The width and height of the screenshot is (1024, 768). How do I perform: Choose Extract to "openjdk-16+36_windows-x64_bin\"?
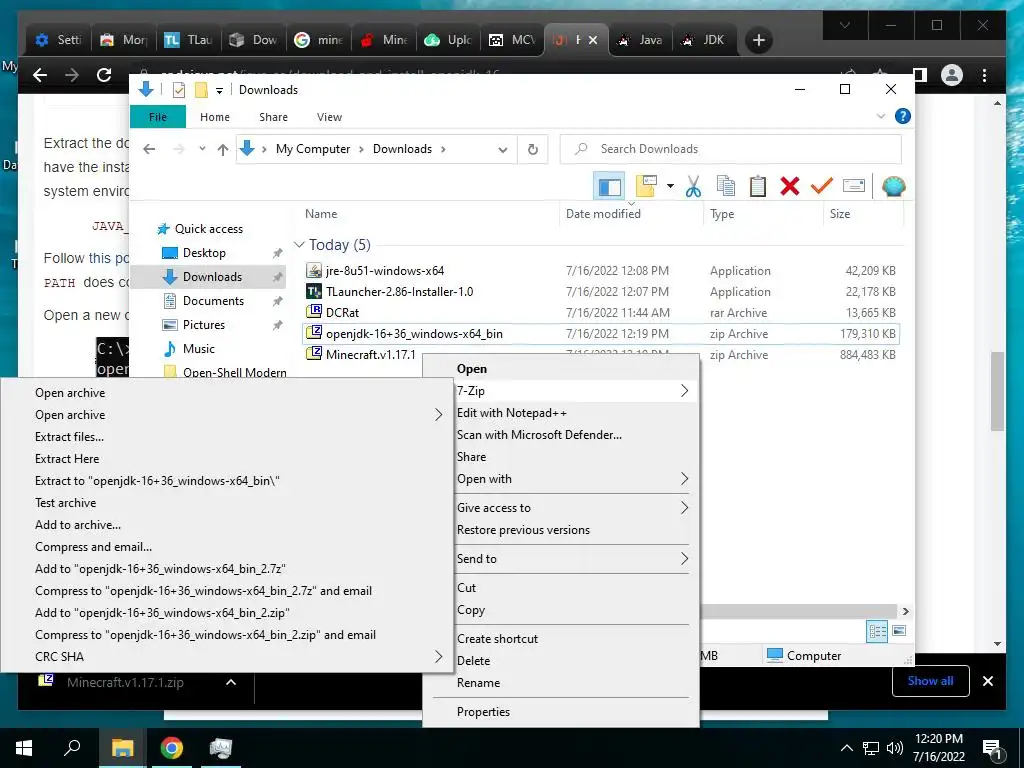(157, 481)
